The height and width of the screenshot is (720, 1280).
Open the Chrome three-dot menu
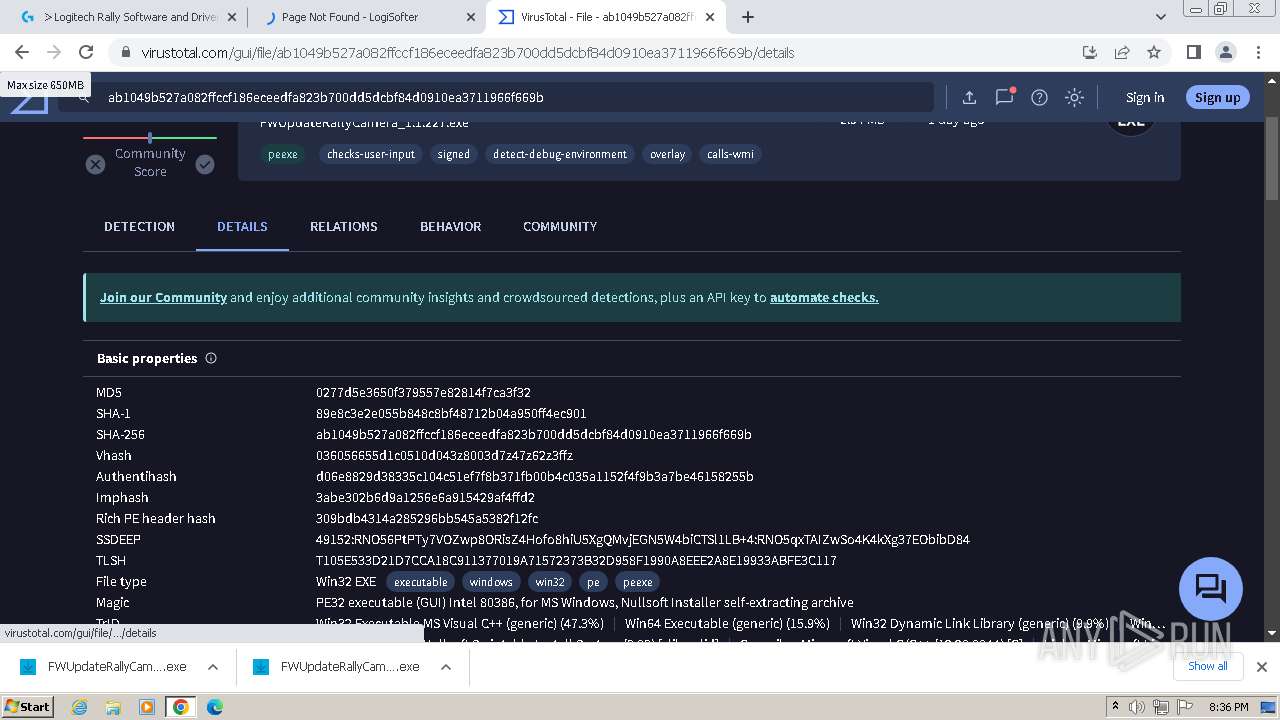[1257, 52]
